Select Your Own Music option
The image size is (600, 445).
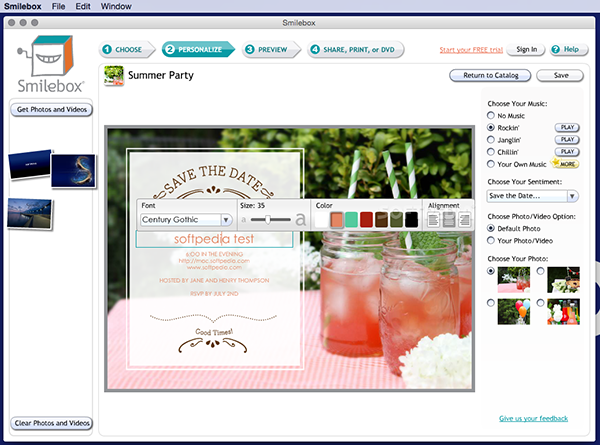491,164
